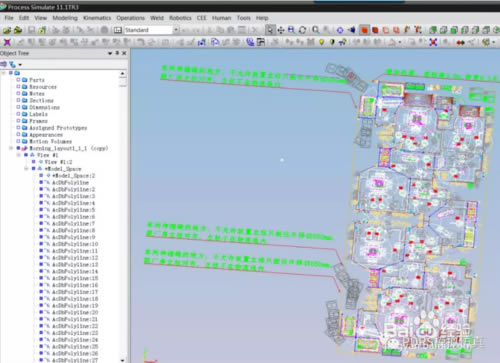Select the Motion Volumes folder
The width and height of the screenshot is (500, 363).
pos(50,142)
